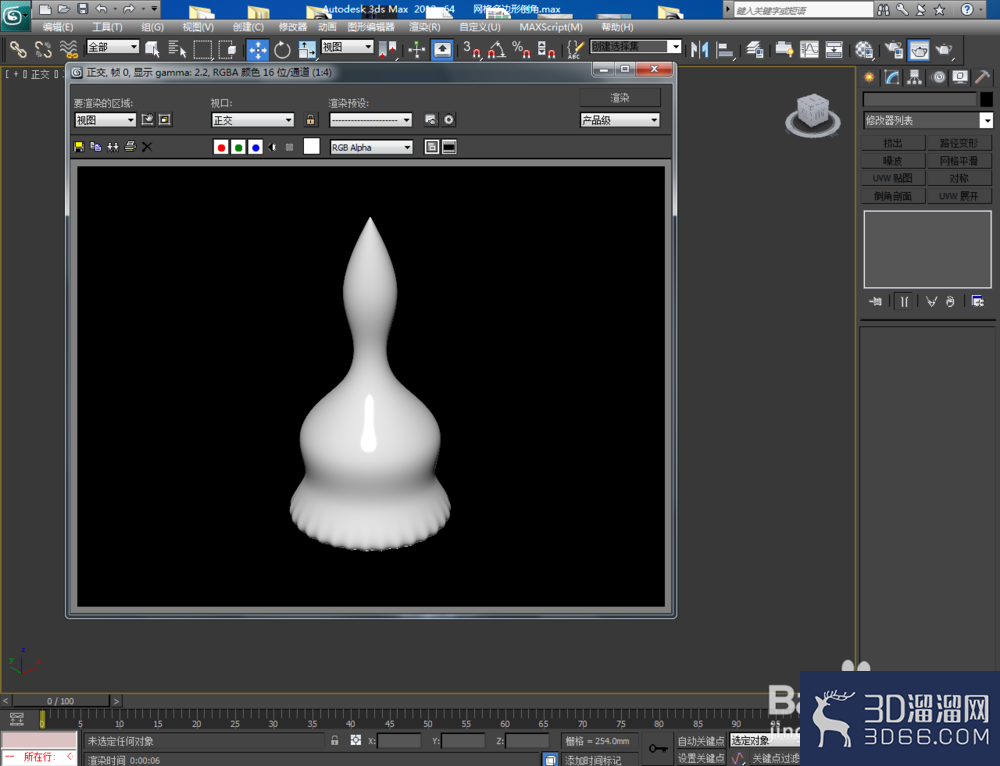
Task: Open the 产品级 render mode dropdown
Action: pyautogui.click(x=619, y=120)
